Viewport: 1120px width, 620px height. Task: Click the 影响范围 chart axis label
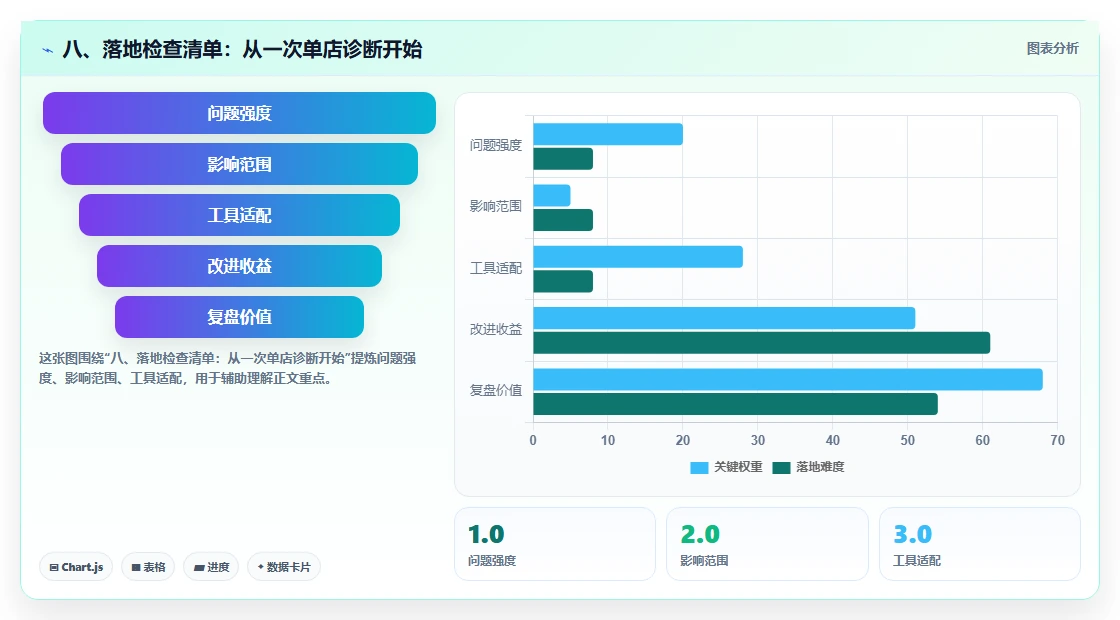496,206
